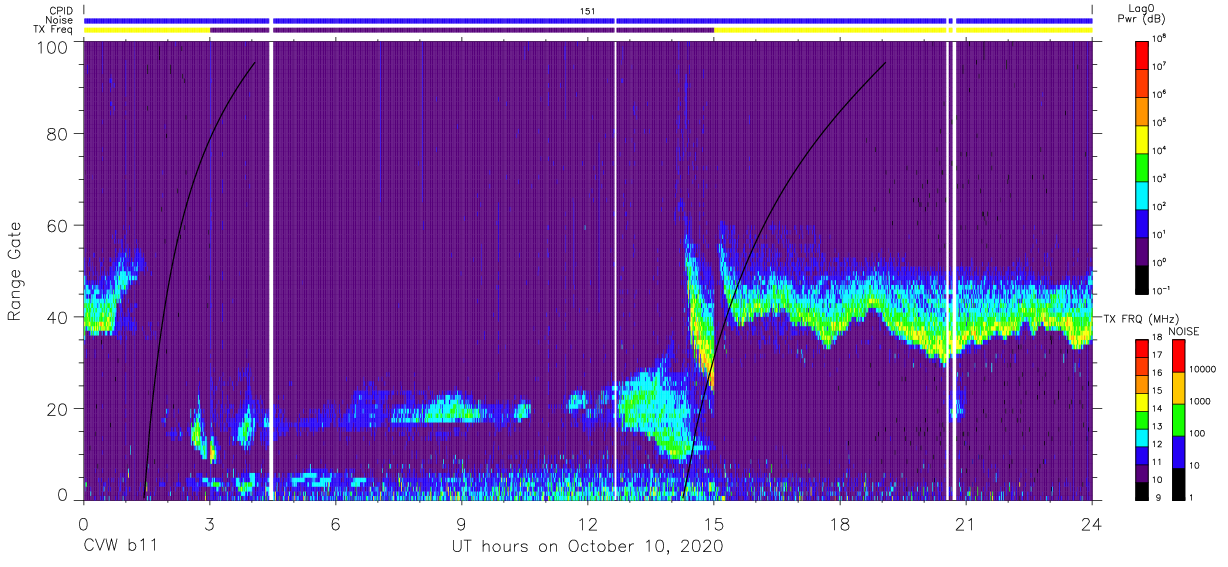The width and height of the screenshot is (1228, 567).
Task: Click the UT hours on October 10, 2020 title
Action: [x=586, y=547]
